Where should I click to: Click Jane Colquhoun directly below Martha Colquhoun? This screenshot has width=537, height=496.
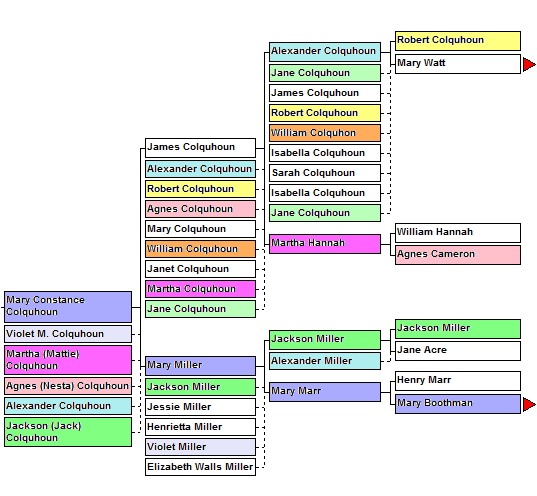[200, 309]
